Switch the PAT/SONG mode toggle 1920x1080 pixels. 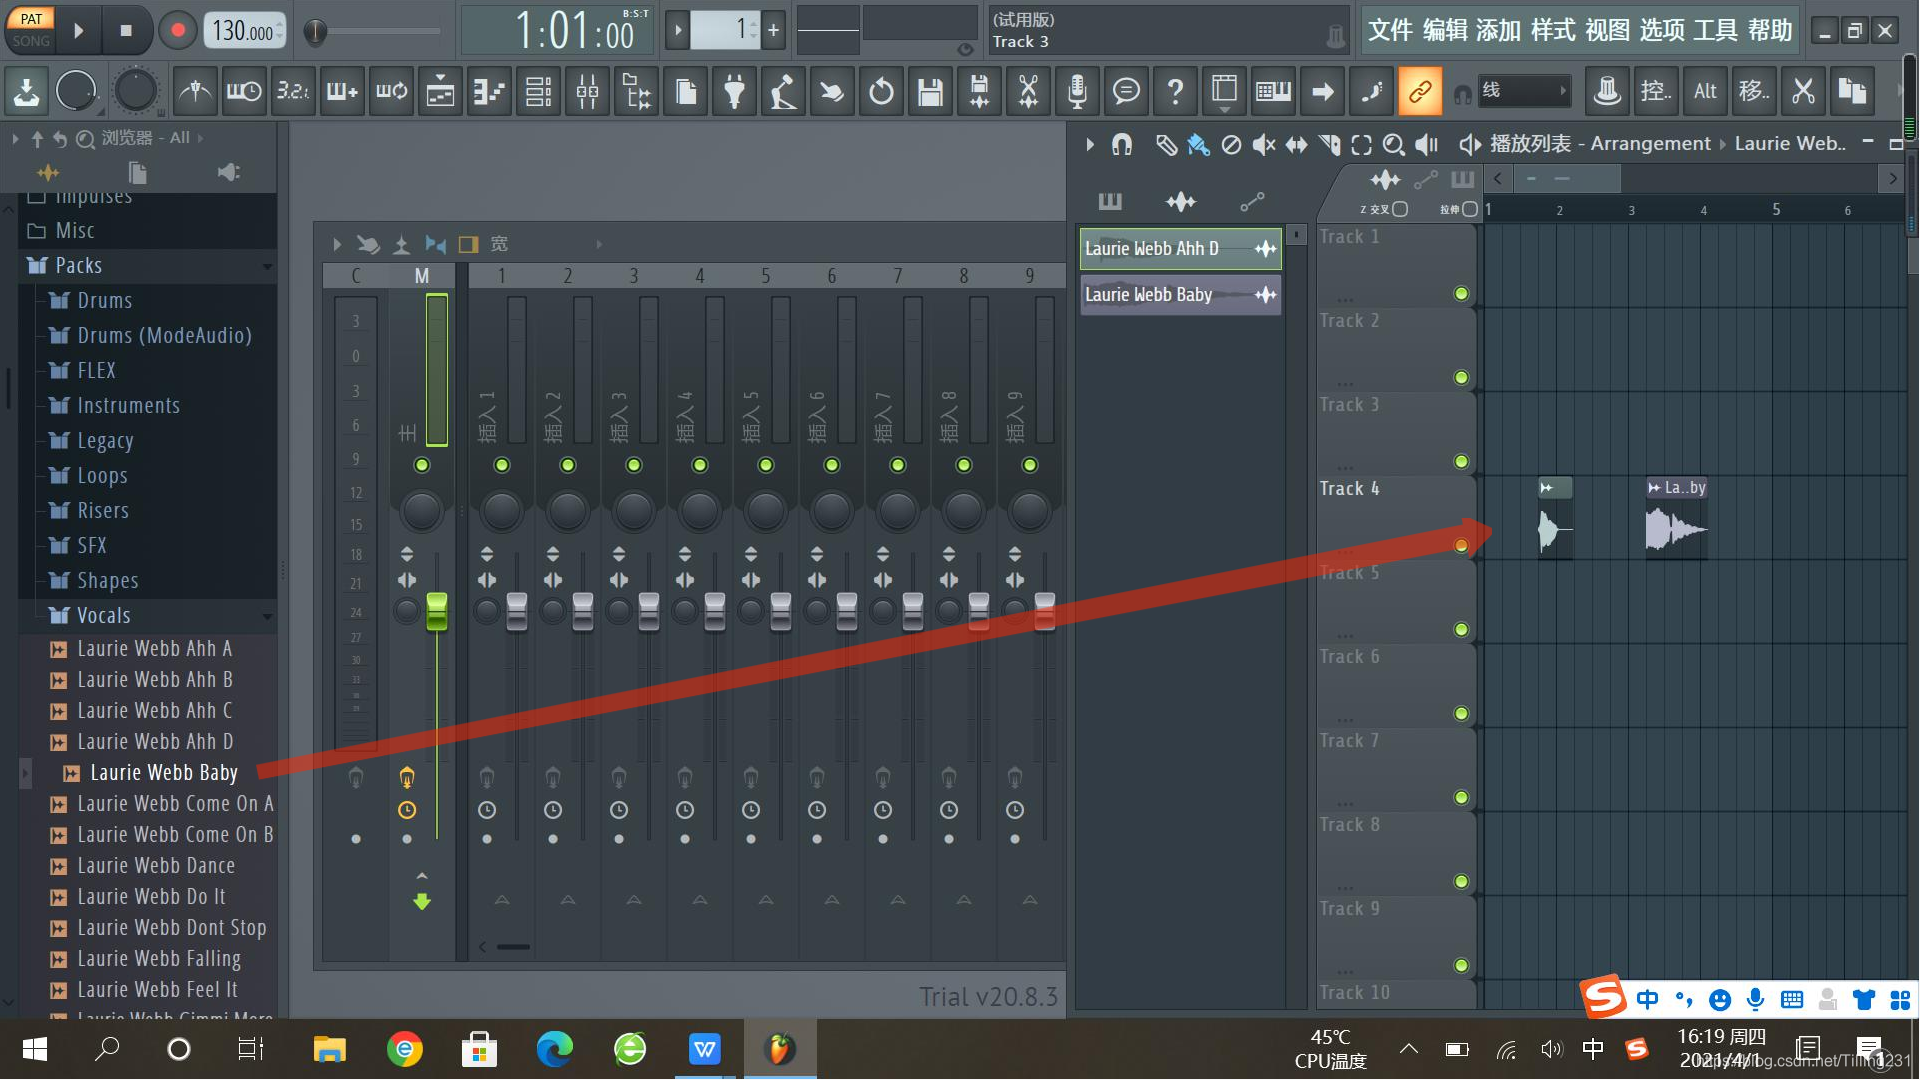click(x=30, y=30)
